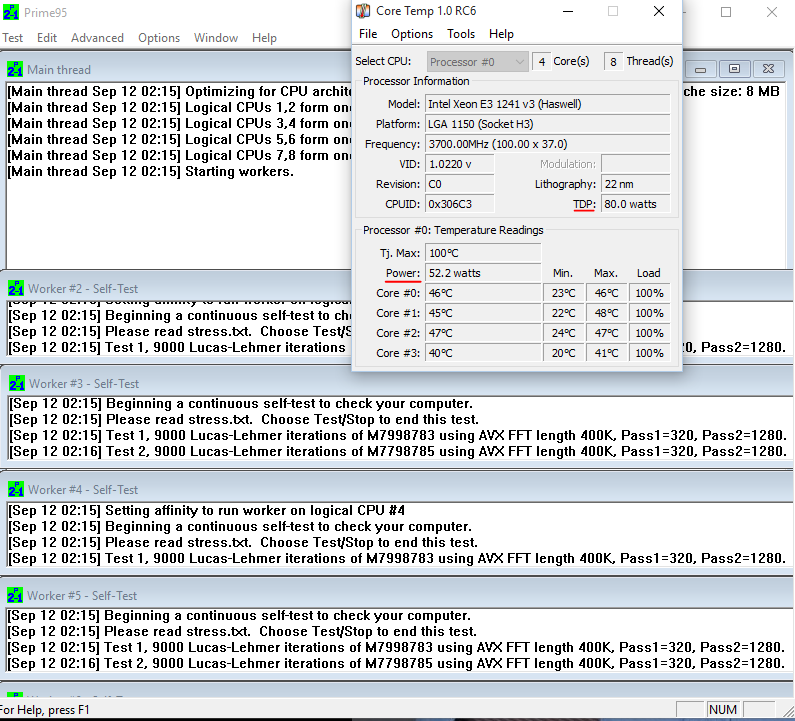Click Core #0 minimum temperature 23°C
Image resolution: width=795 pixels, height=721 pixels.
pyautogui.click(x=564, y=293)
